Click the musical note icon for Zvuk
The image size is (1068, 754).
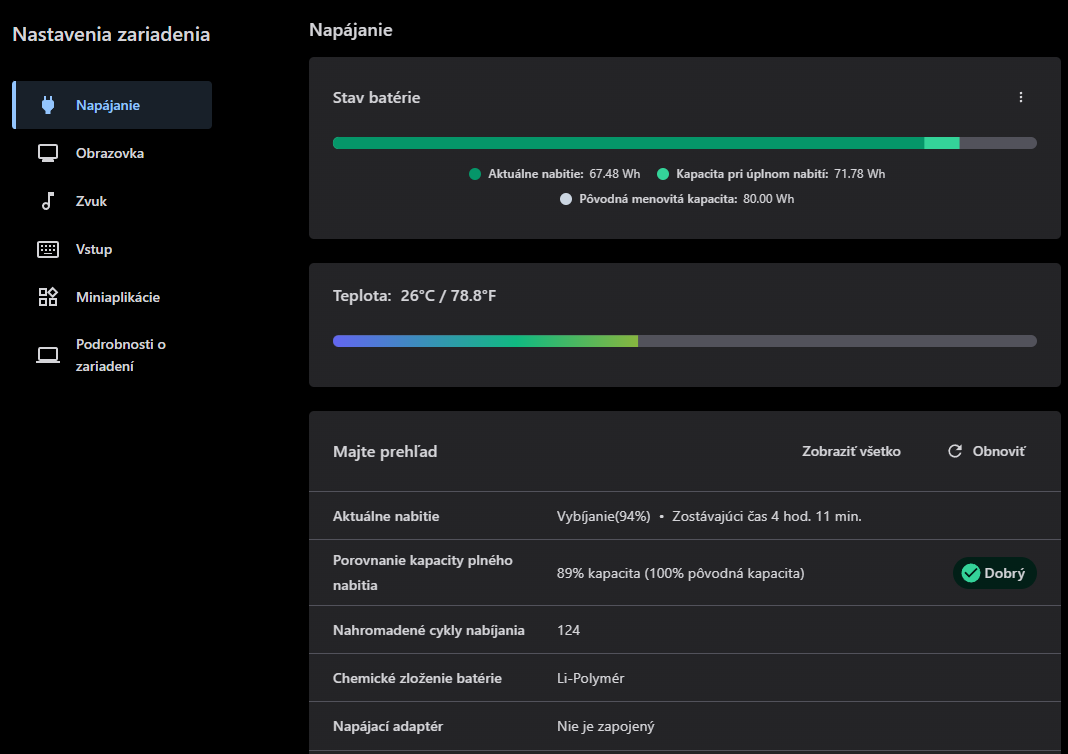coord(47,200)
